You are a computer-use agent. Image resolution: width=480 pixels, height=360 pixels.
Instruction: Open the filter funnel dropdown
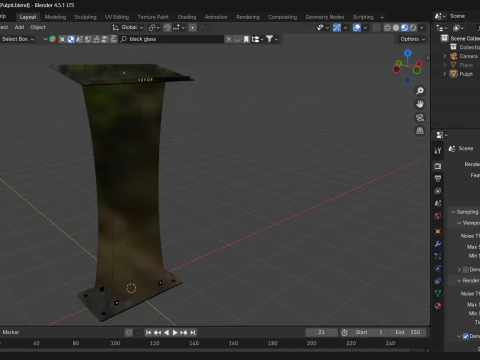pyautogui.click(x=272, y=39)
